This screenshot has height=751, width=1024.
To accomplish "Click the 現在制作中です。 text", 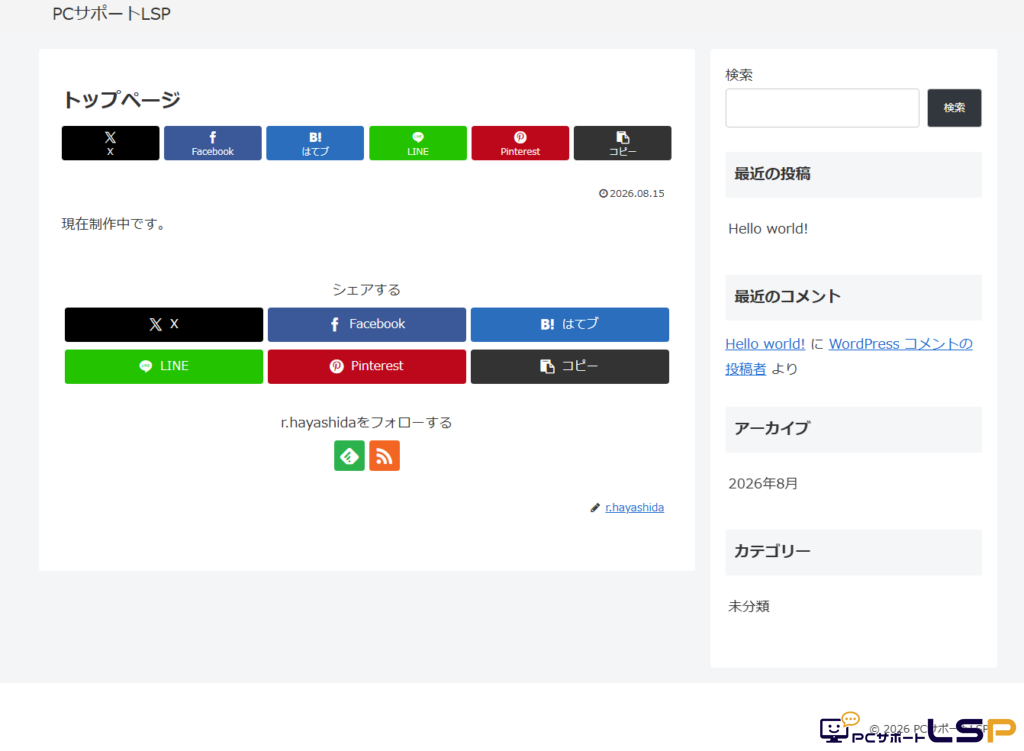I will (x=115, y=224).
